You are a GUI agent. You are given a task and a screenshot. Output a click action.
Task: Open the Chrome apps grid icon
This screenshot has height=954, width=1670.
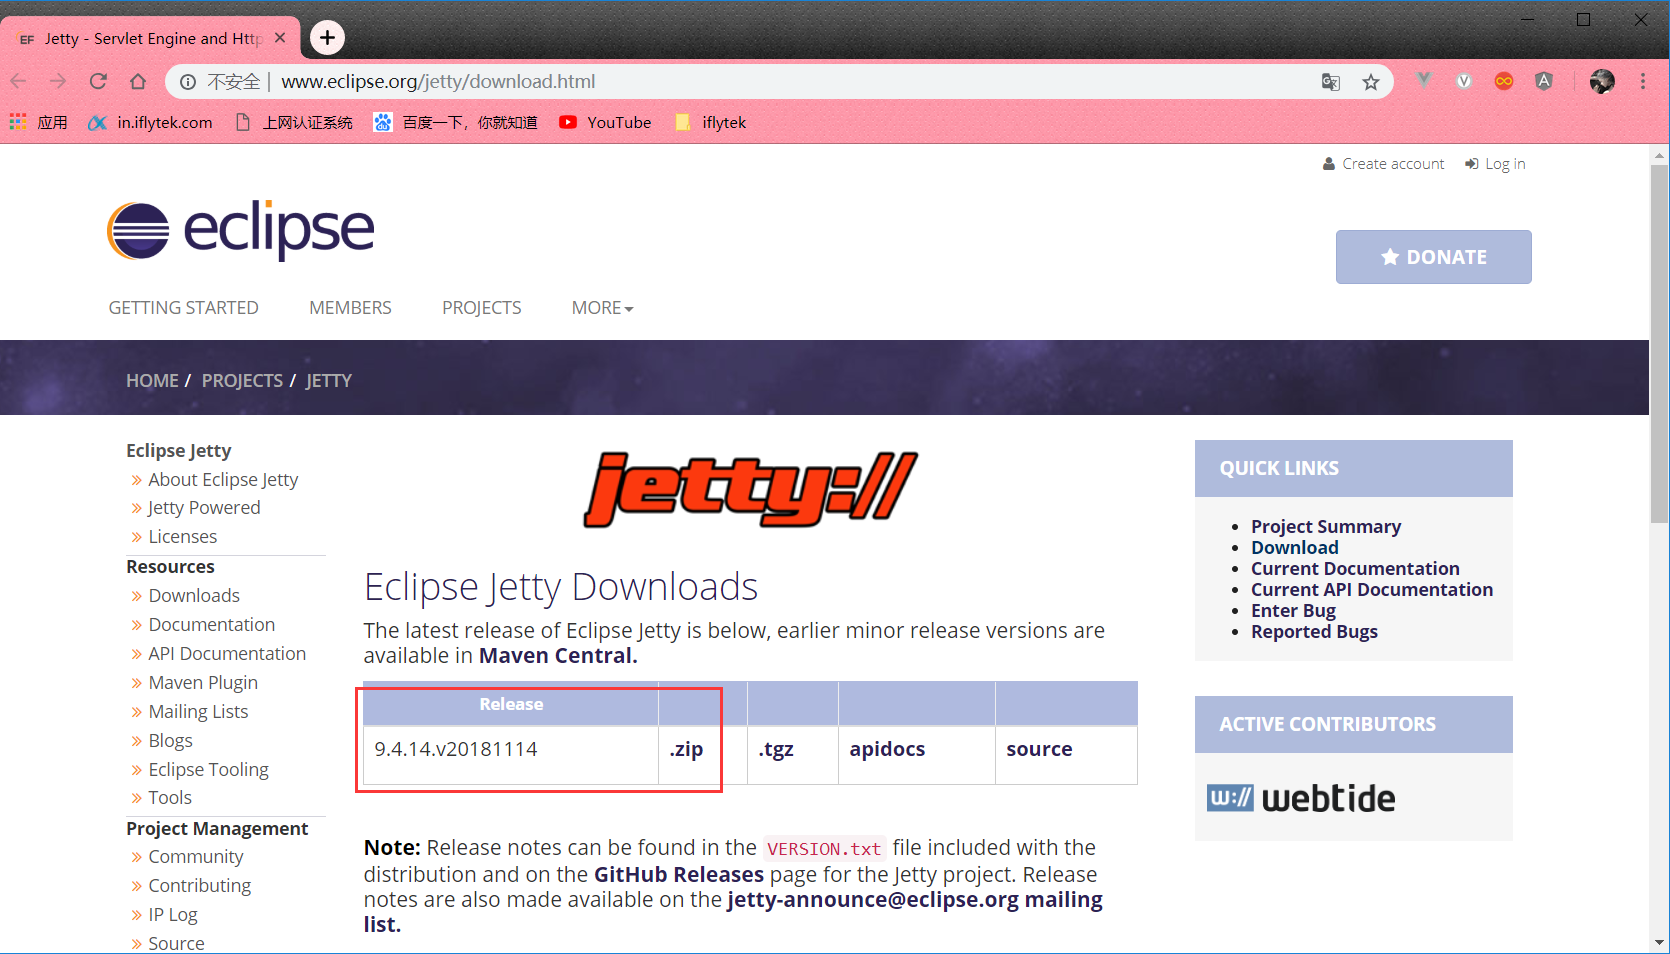17,122
